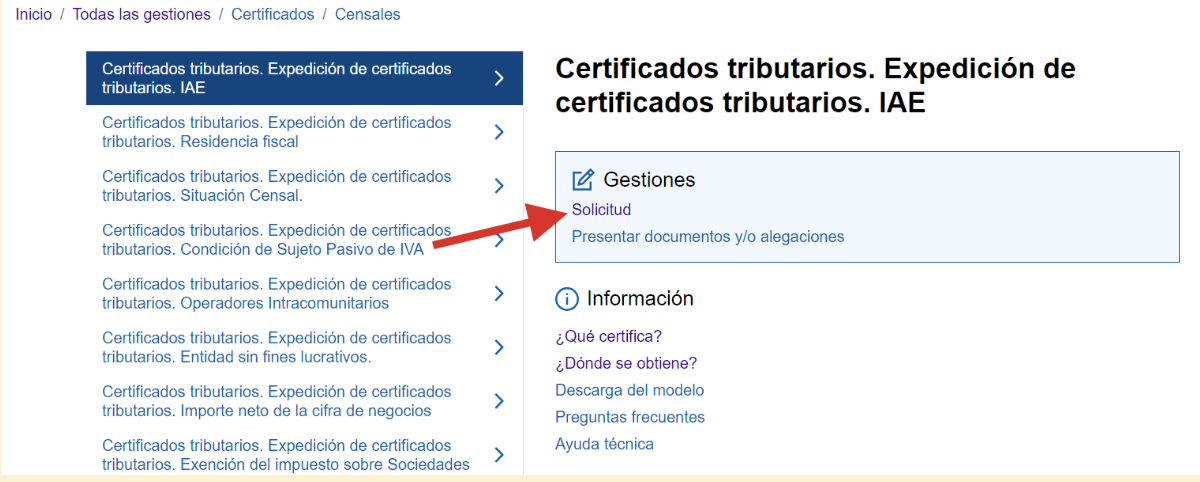1200x482 pixels.
Task: Click chevron beside the IAE item
Action: point(499,78)
